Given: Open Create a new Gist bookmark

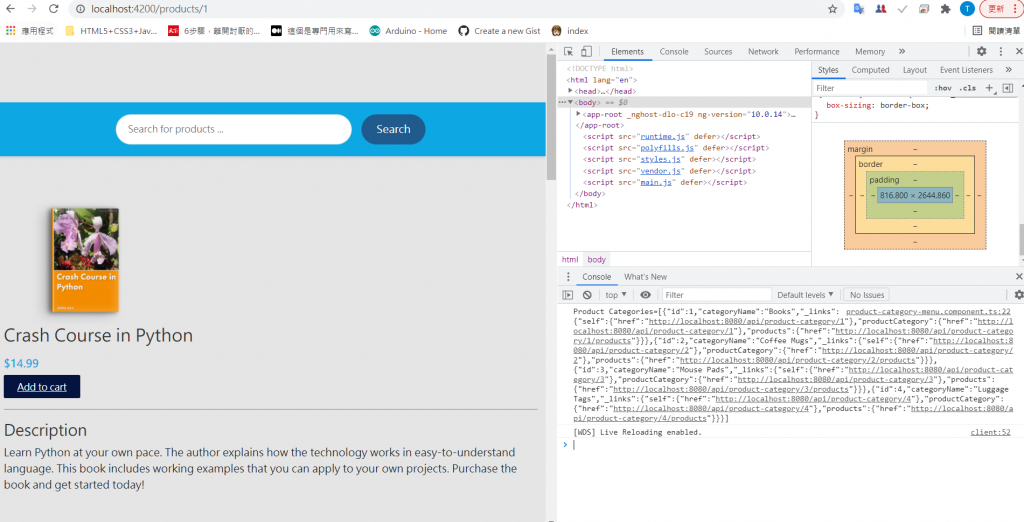Looking at the screenshot, I should point(500,31).
